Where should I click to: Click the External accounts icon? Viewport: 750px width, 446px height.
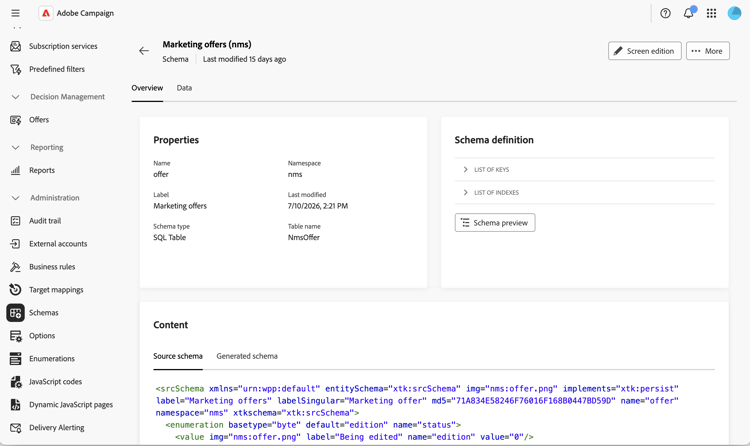click(x=15, y=244)
